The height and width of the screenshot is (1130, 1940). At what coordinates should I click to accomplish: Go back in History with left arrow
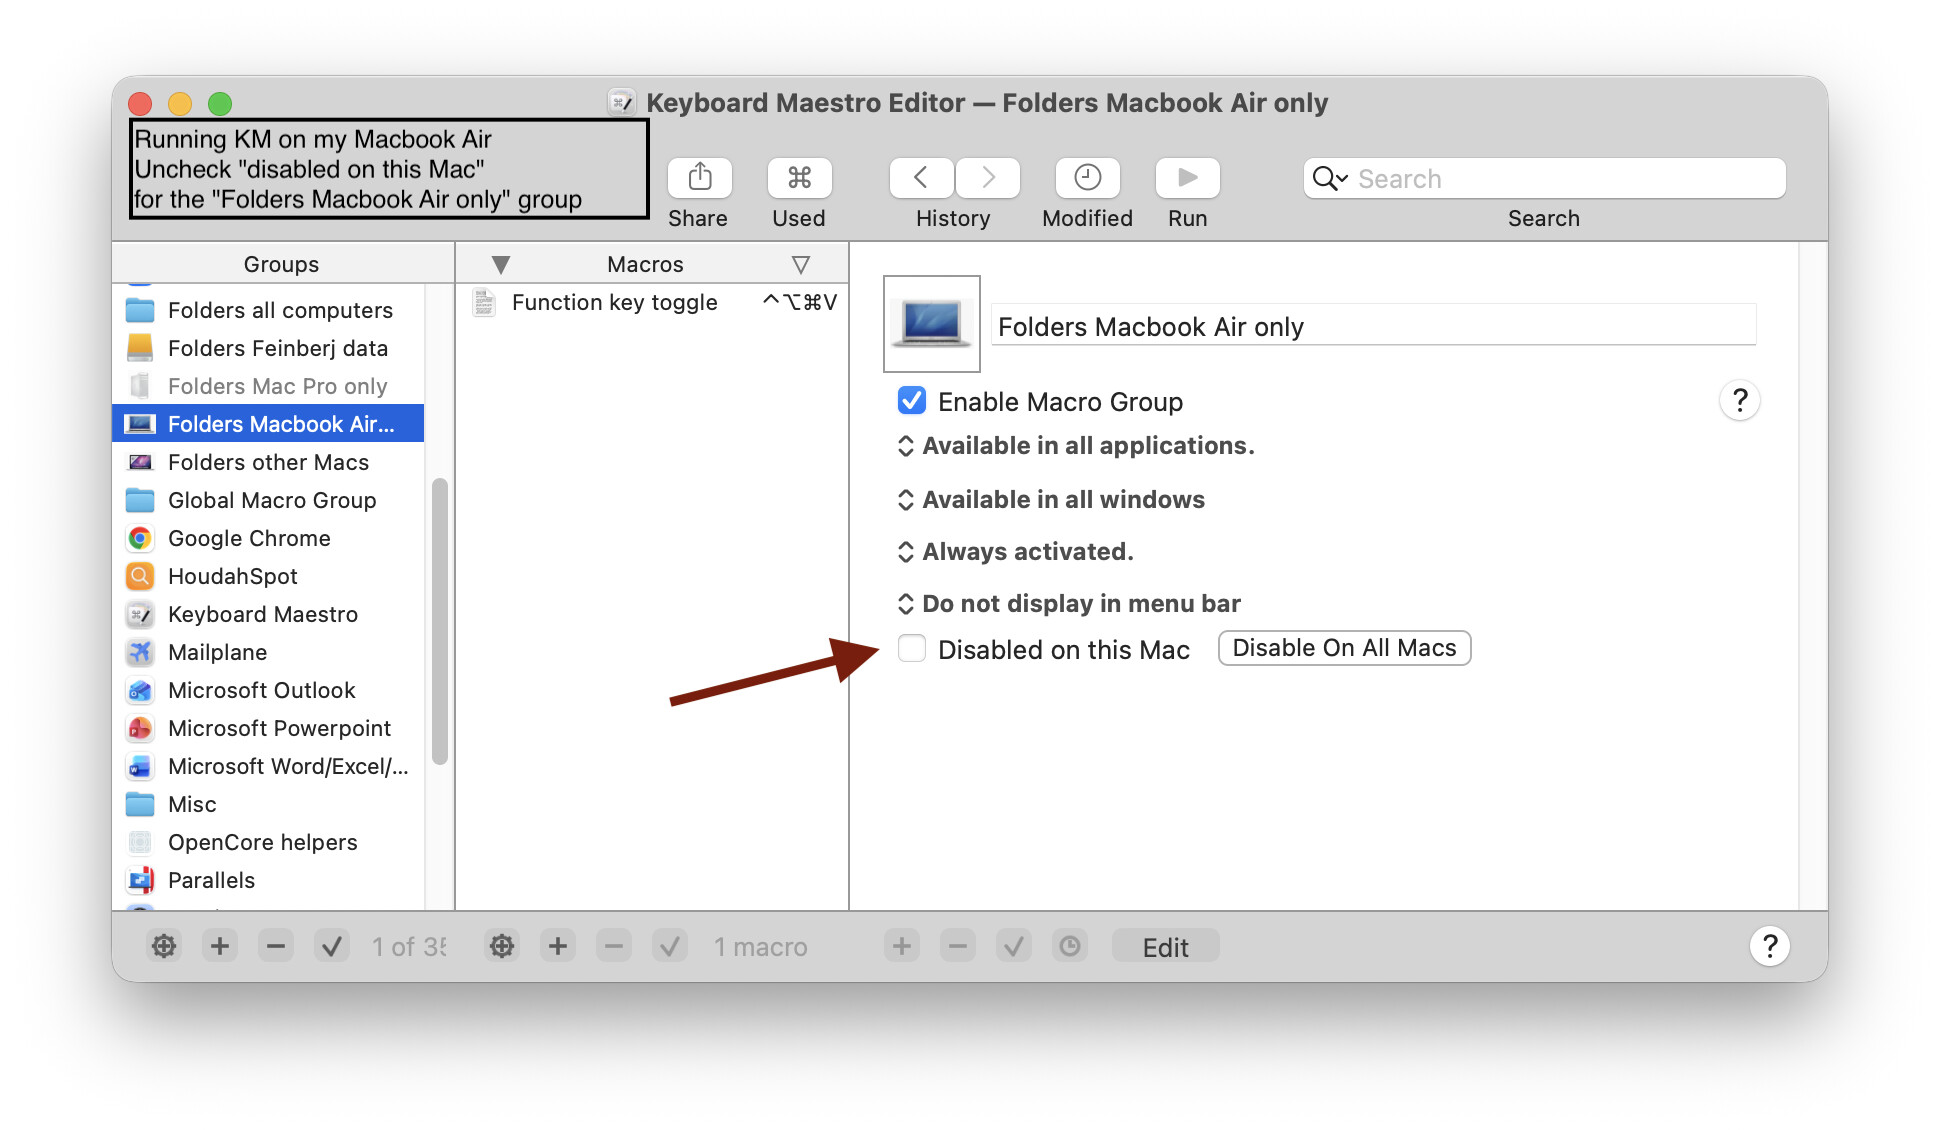coord(921,178)
